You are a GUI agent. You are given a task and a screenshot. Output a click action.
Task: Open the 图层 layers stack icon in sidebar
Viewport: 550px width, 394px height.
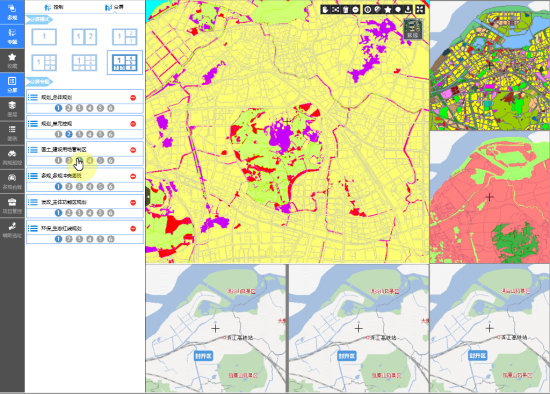pyautogui.click(x=12, y=109)
